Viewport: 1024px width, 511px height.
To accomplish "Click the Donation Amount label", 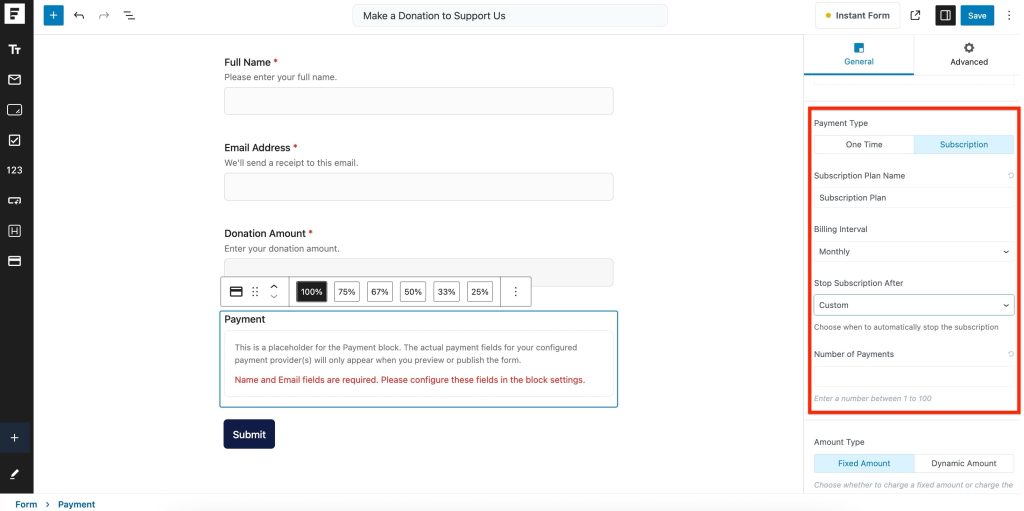I will tap(265, 233).
